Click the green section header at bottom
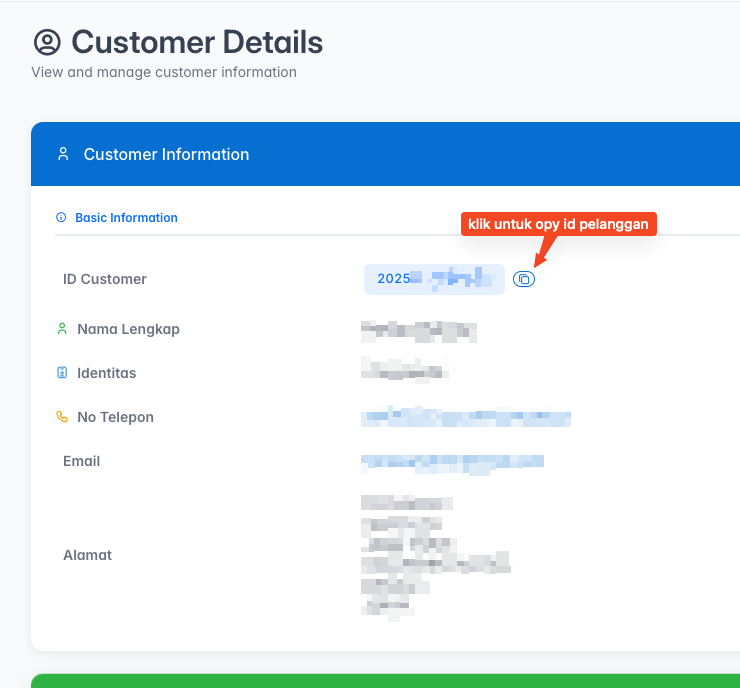 pos(385,681)
